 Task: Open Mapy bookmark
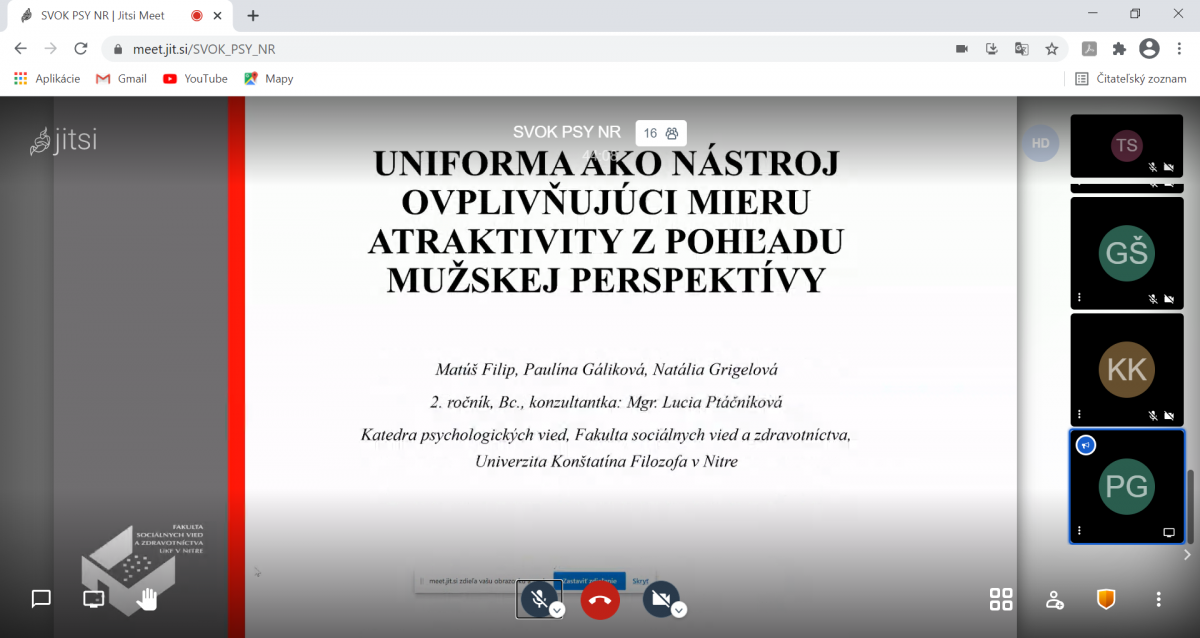[x=269, y=78]
